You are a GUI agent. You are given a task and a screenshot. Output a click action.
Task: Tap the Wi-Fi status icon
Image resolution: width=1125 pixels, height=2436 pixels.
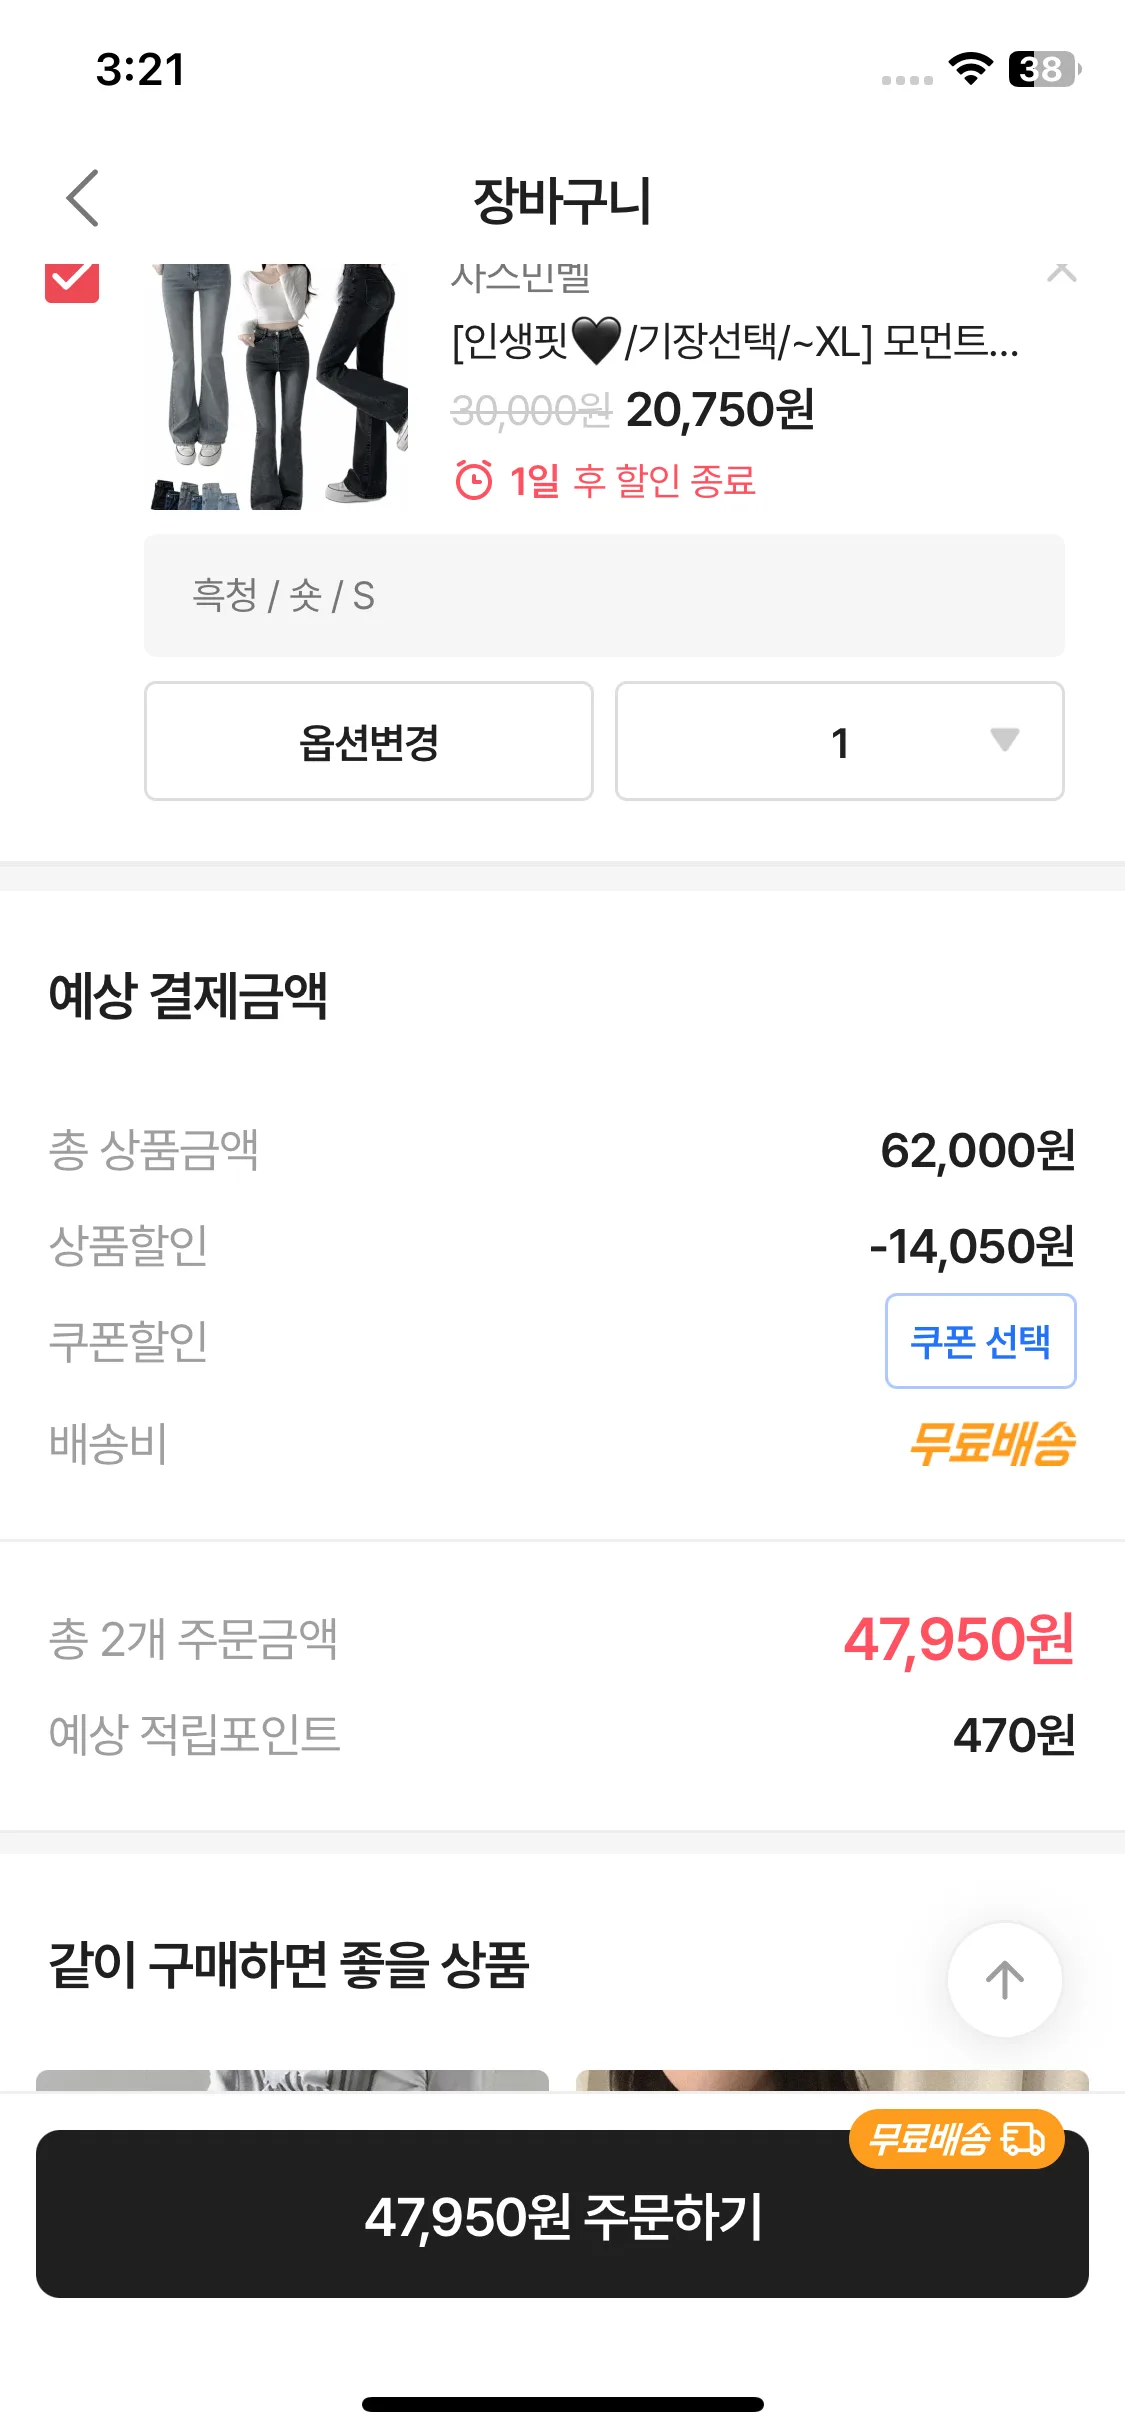pos(970,68)
